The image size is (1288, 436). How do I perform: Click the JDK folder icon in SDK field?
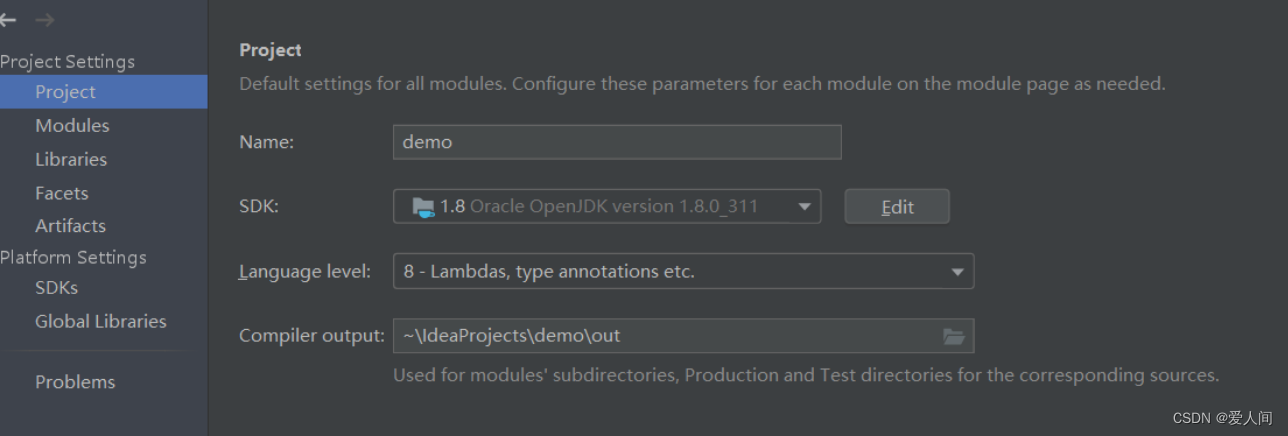[x=424, y=207]
